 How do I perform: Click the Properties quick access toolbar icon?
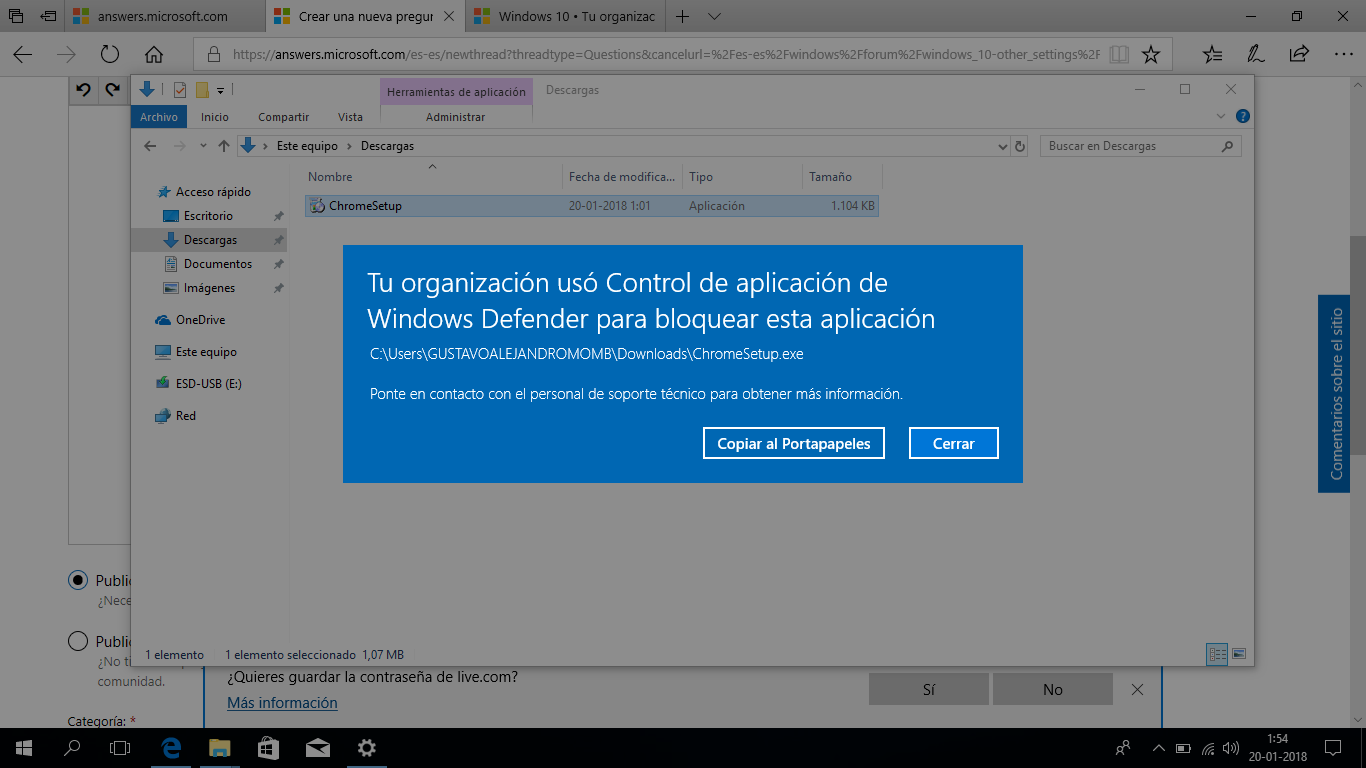[180, 90]
